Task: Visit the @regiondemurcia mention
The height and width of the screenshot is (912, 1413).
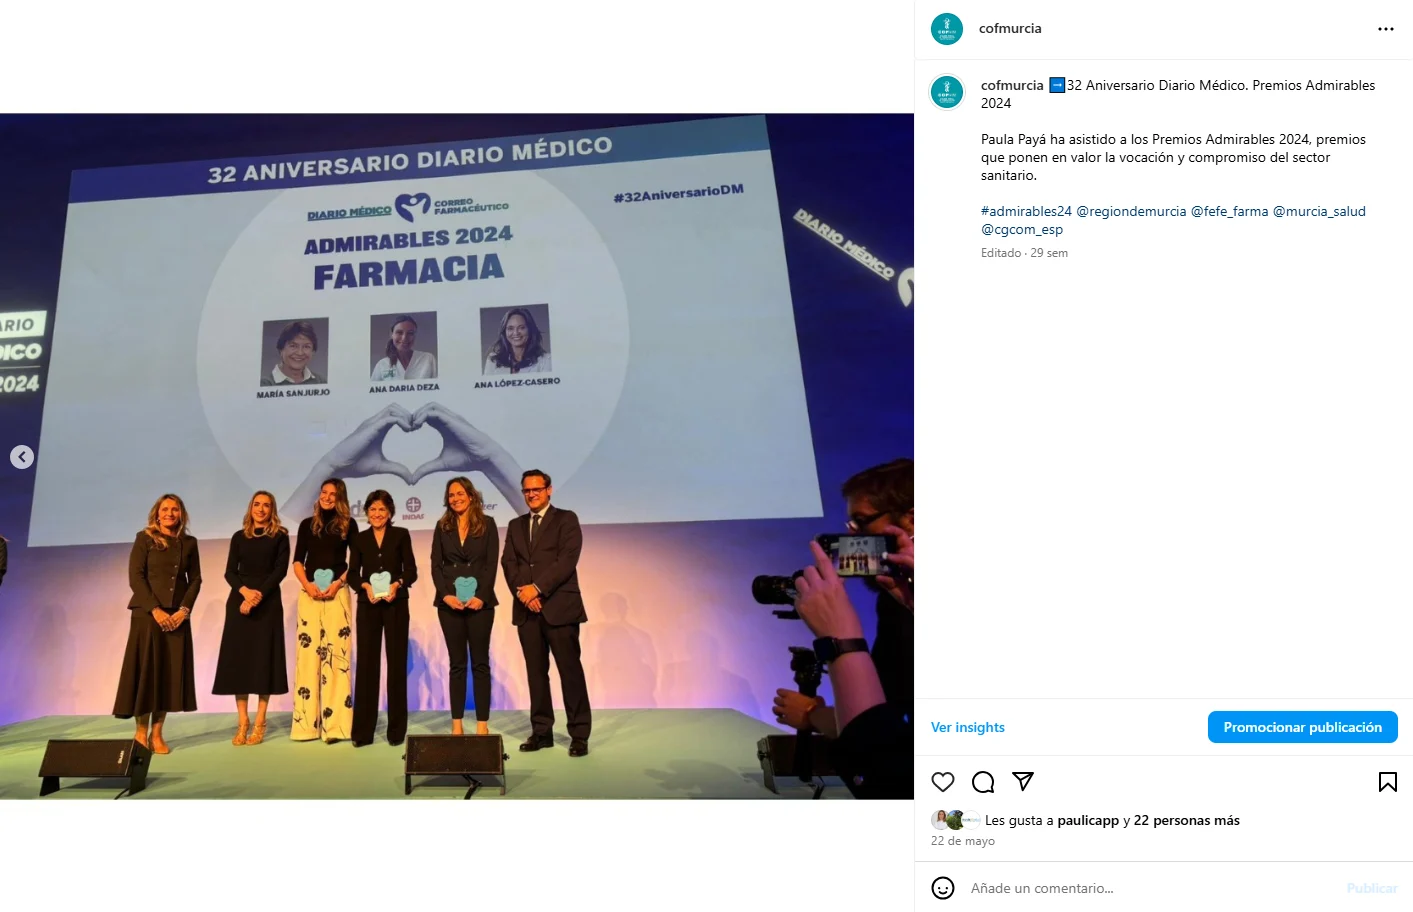Action: pyautogui.click(x=1131, y=211)
